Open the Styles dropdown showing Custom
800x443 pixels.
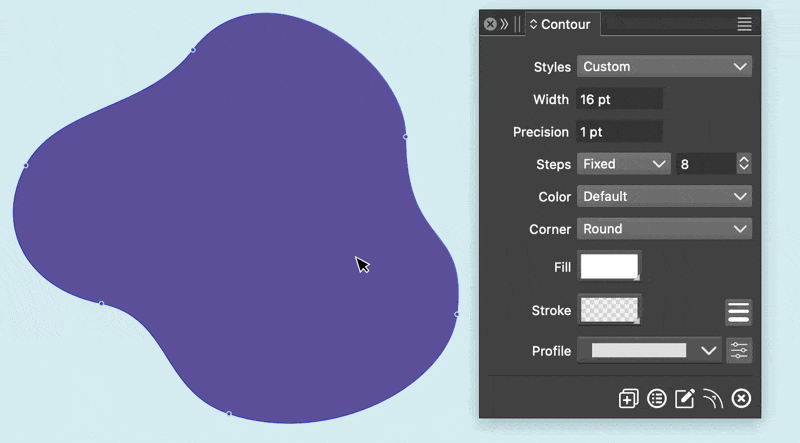pyautogui.click(x=664, y=67)
